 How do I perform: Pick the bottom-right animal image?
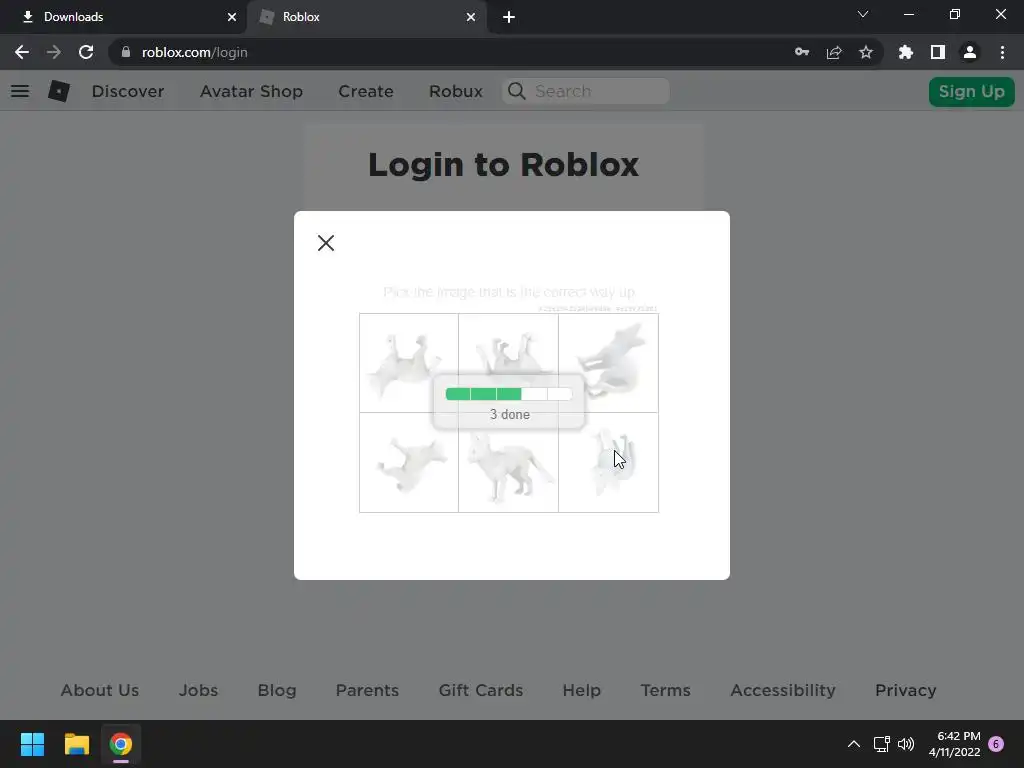608,462
